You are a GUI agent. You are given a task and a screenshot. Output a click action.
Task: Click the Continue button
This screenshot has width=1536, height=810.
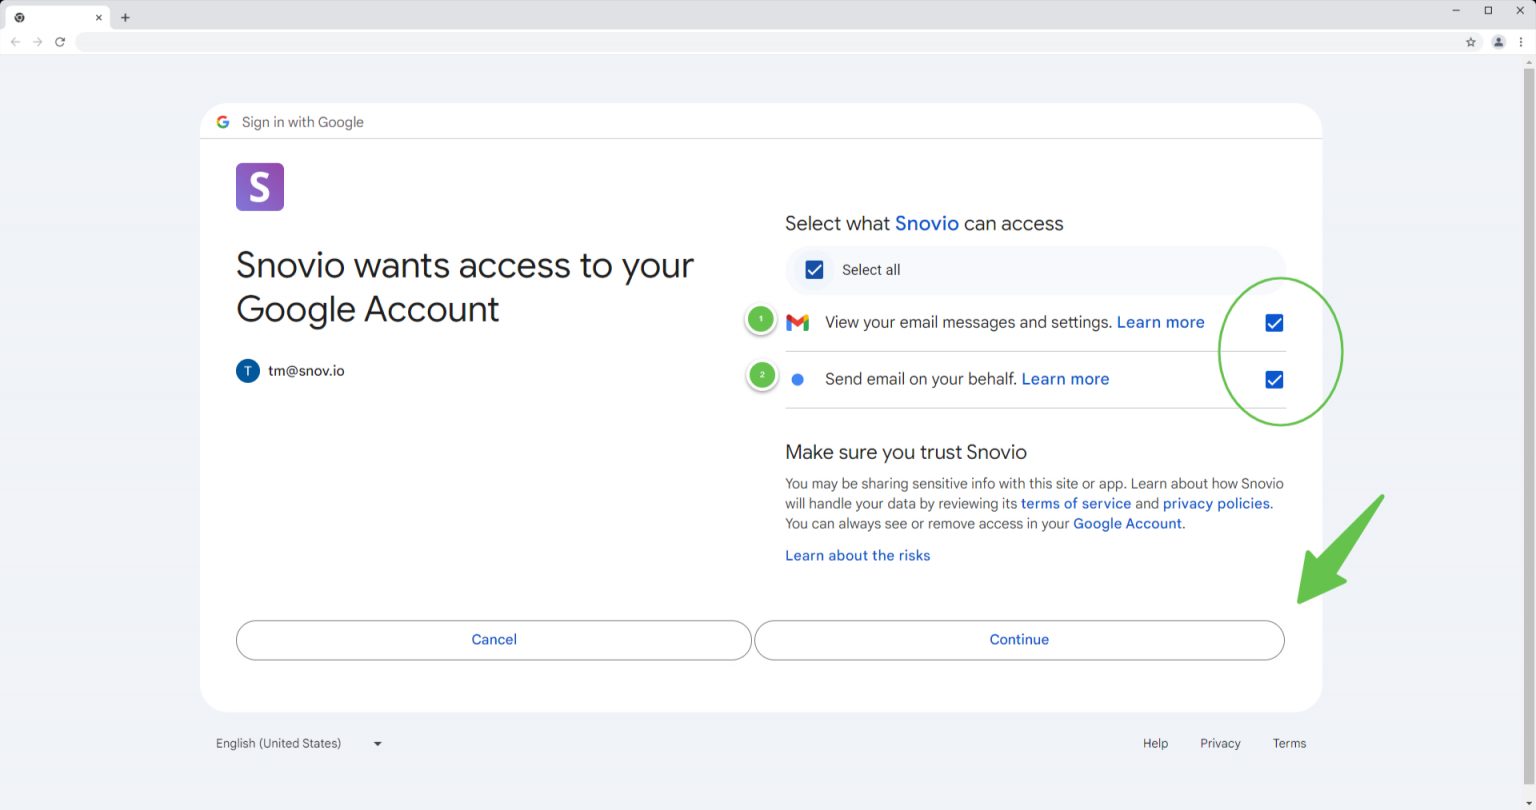pos(1019,640)
